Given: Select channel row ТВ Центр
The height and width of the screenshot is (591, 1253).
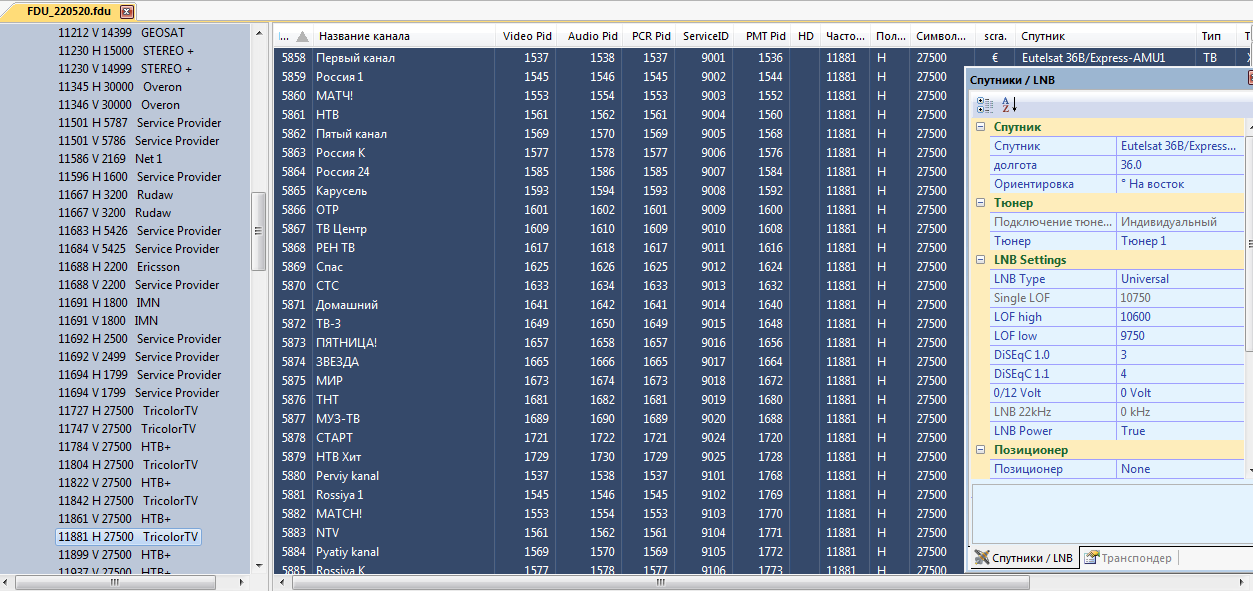Looking at the screenshot, I should click(x=622, y=229).
